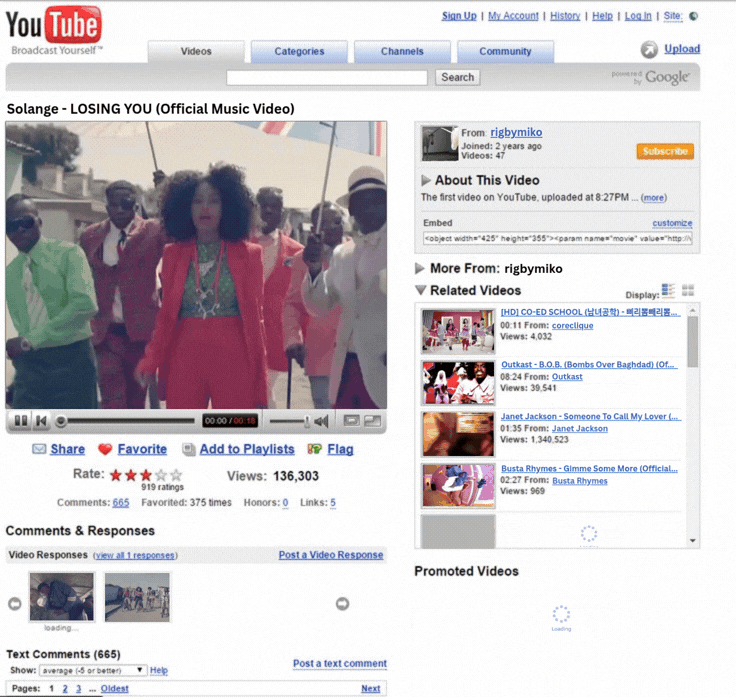The image size is (736, 697).
Task: Click Post a text comment link
Action: coord(340,664)
